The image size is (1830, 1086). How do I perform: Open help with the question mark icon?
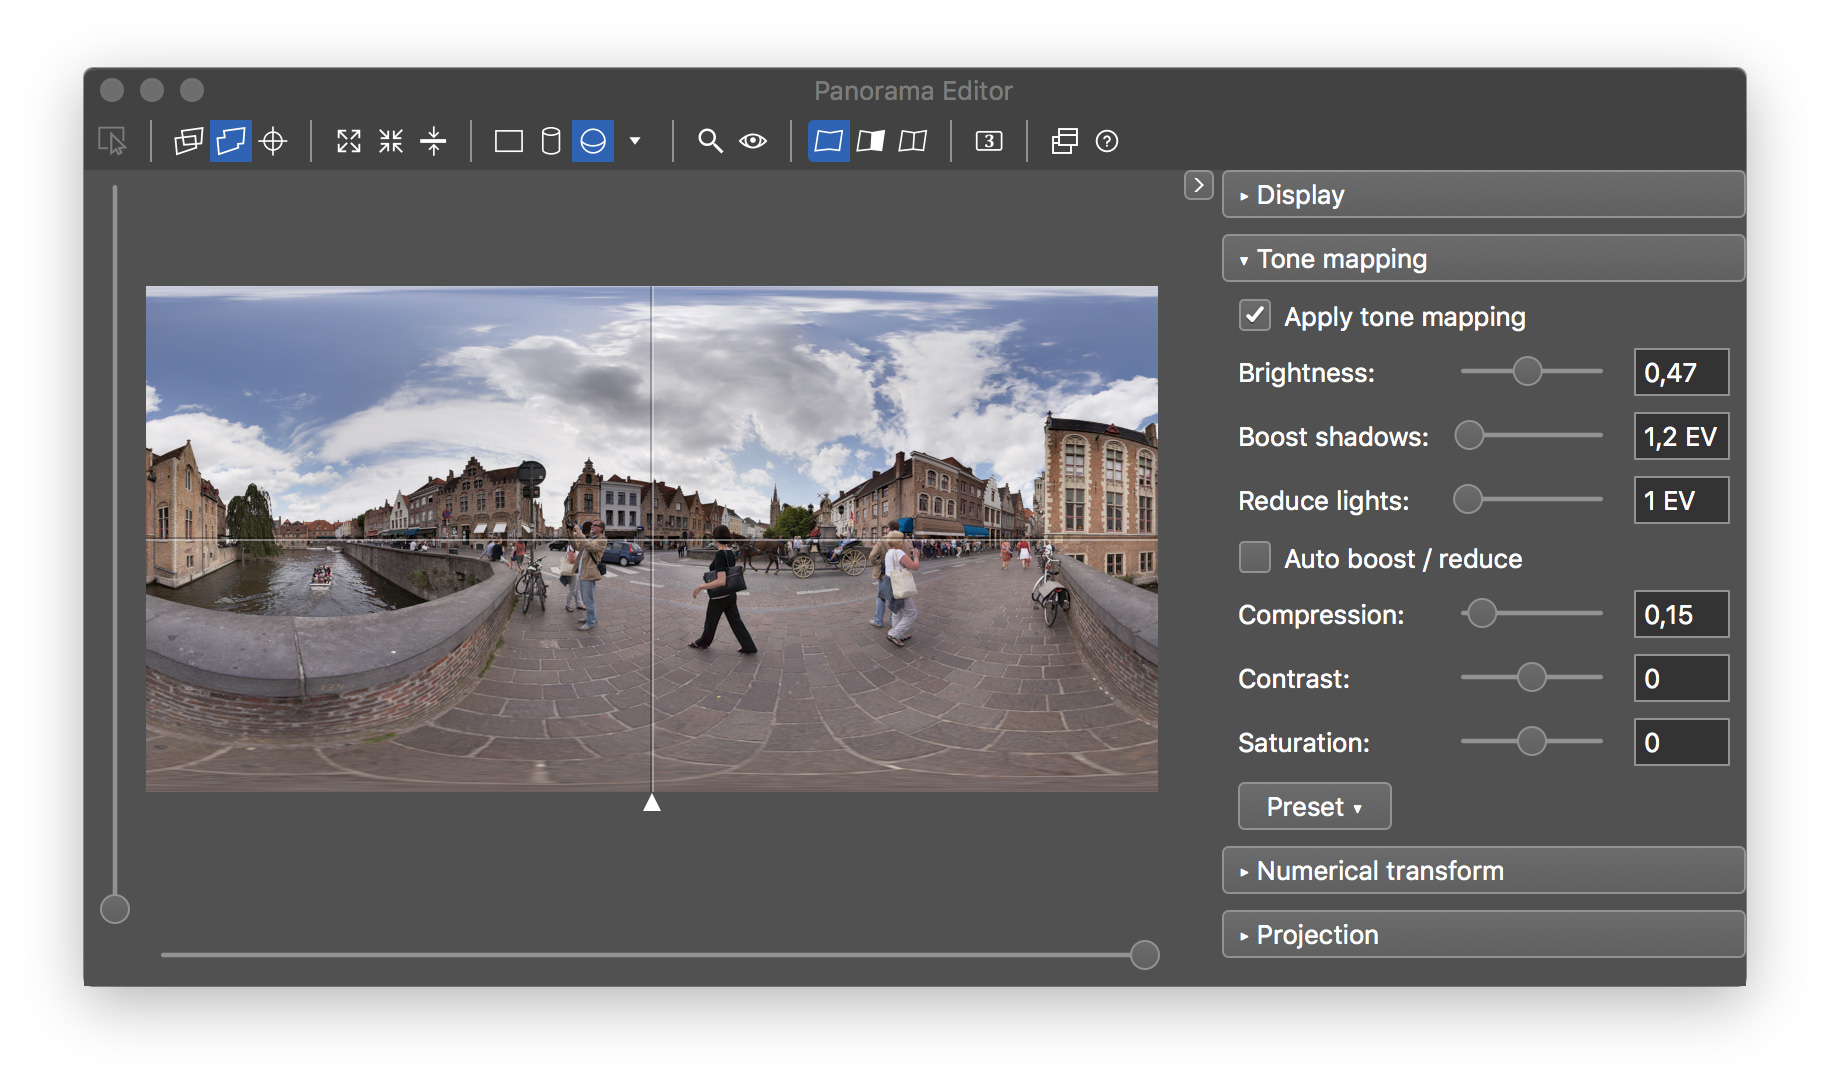[1107, 141]
